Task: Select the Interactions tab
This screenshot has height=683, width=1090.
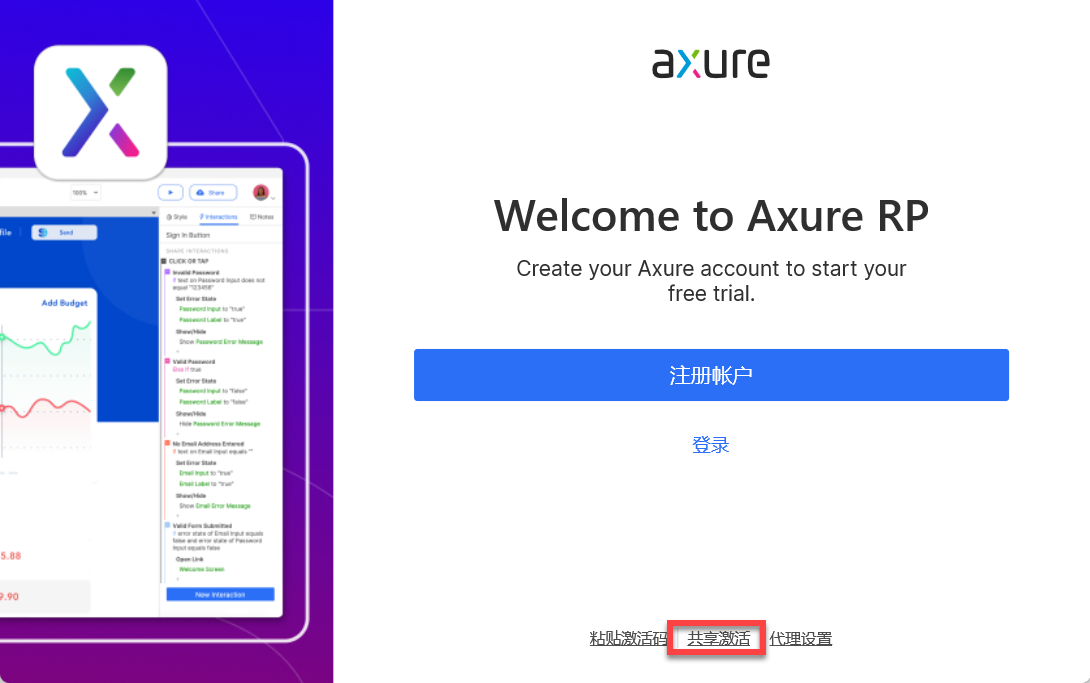Action: click(217, 216)
